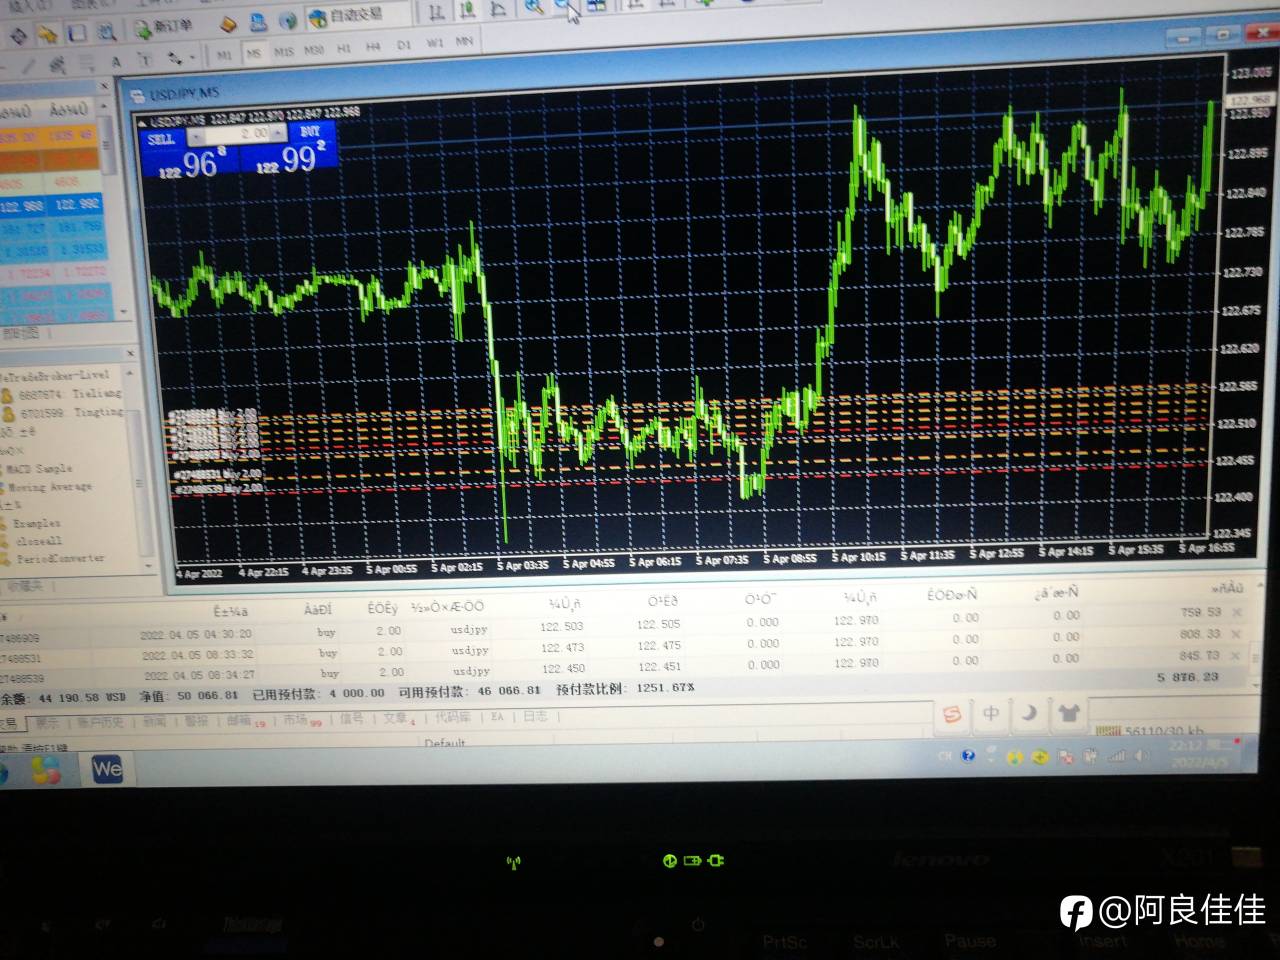Select the H1 timeframe
The width and height of the screenshot is (1280, 960).
click(x=344, y=47)
